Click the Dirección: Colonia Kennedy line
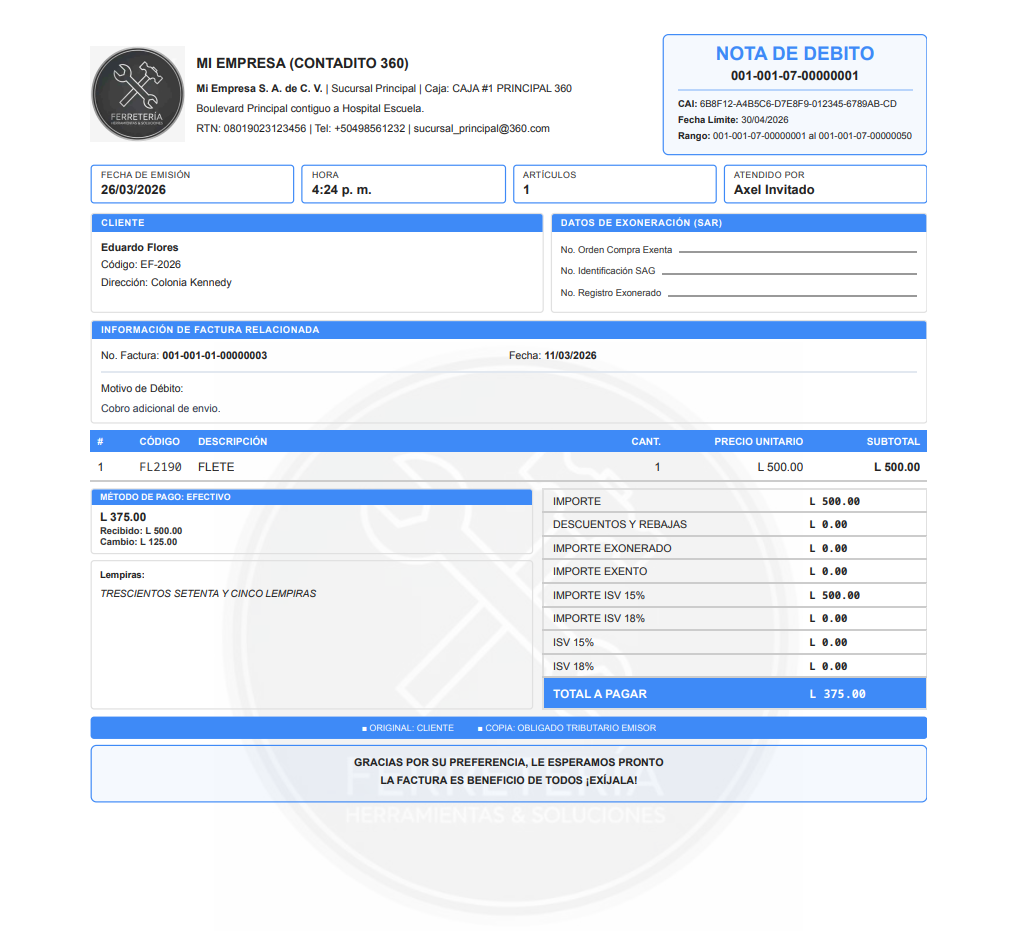1017x933 pixels. click(166, 283)
